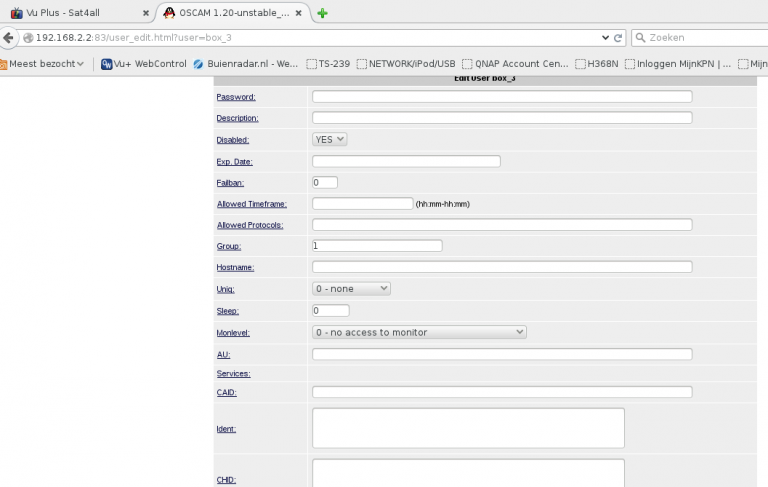Viewport: 768px width, 487px height.
Task: Close the Vu Plus - Sat4all tab
Action: coord(146,13)
